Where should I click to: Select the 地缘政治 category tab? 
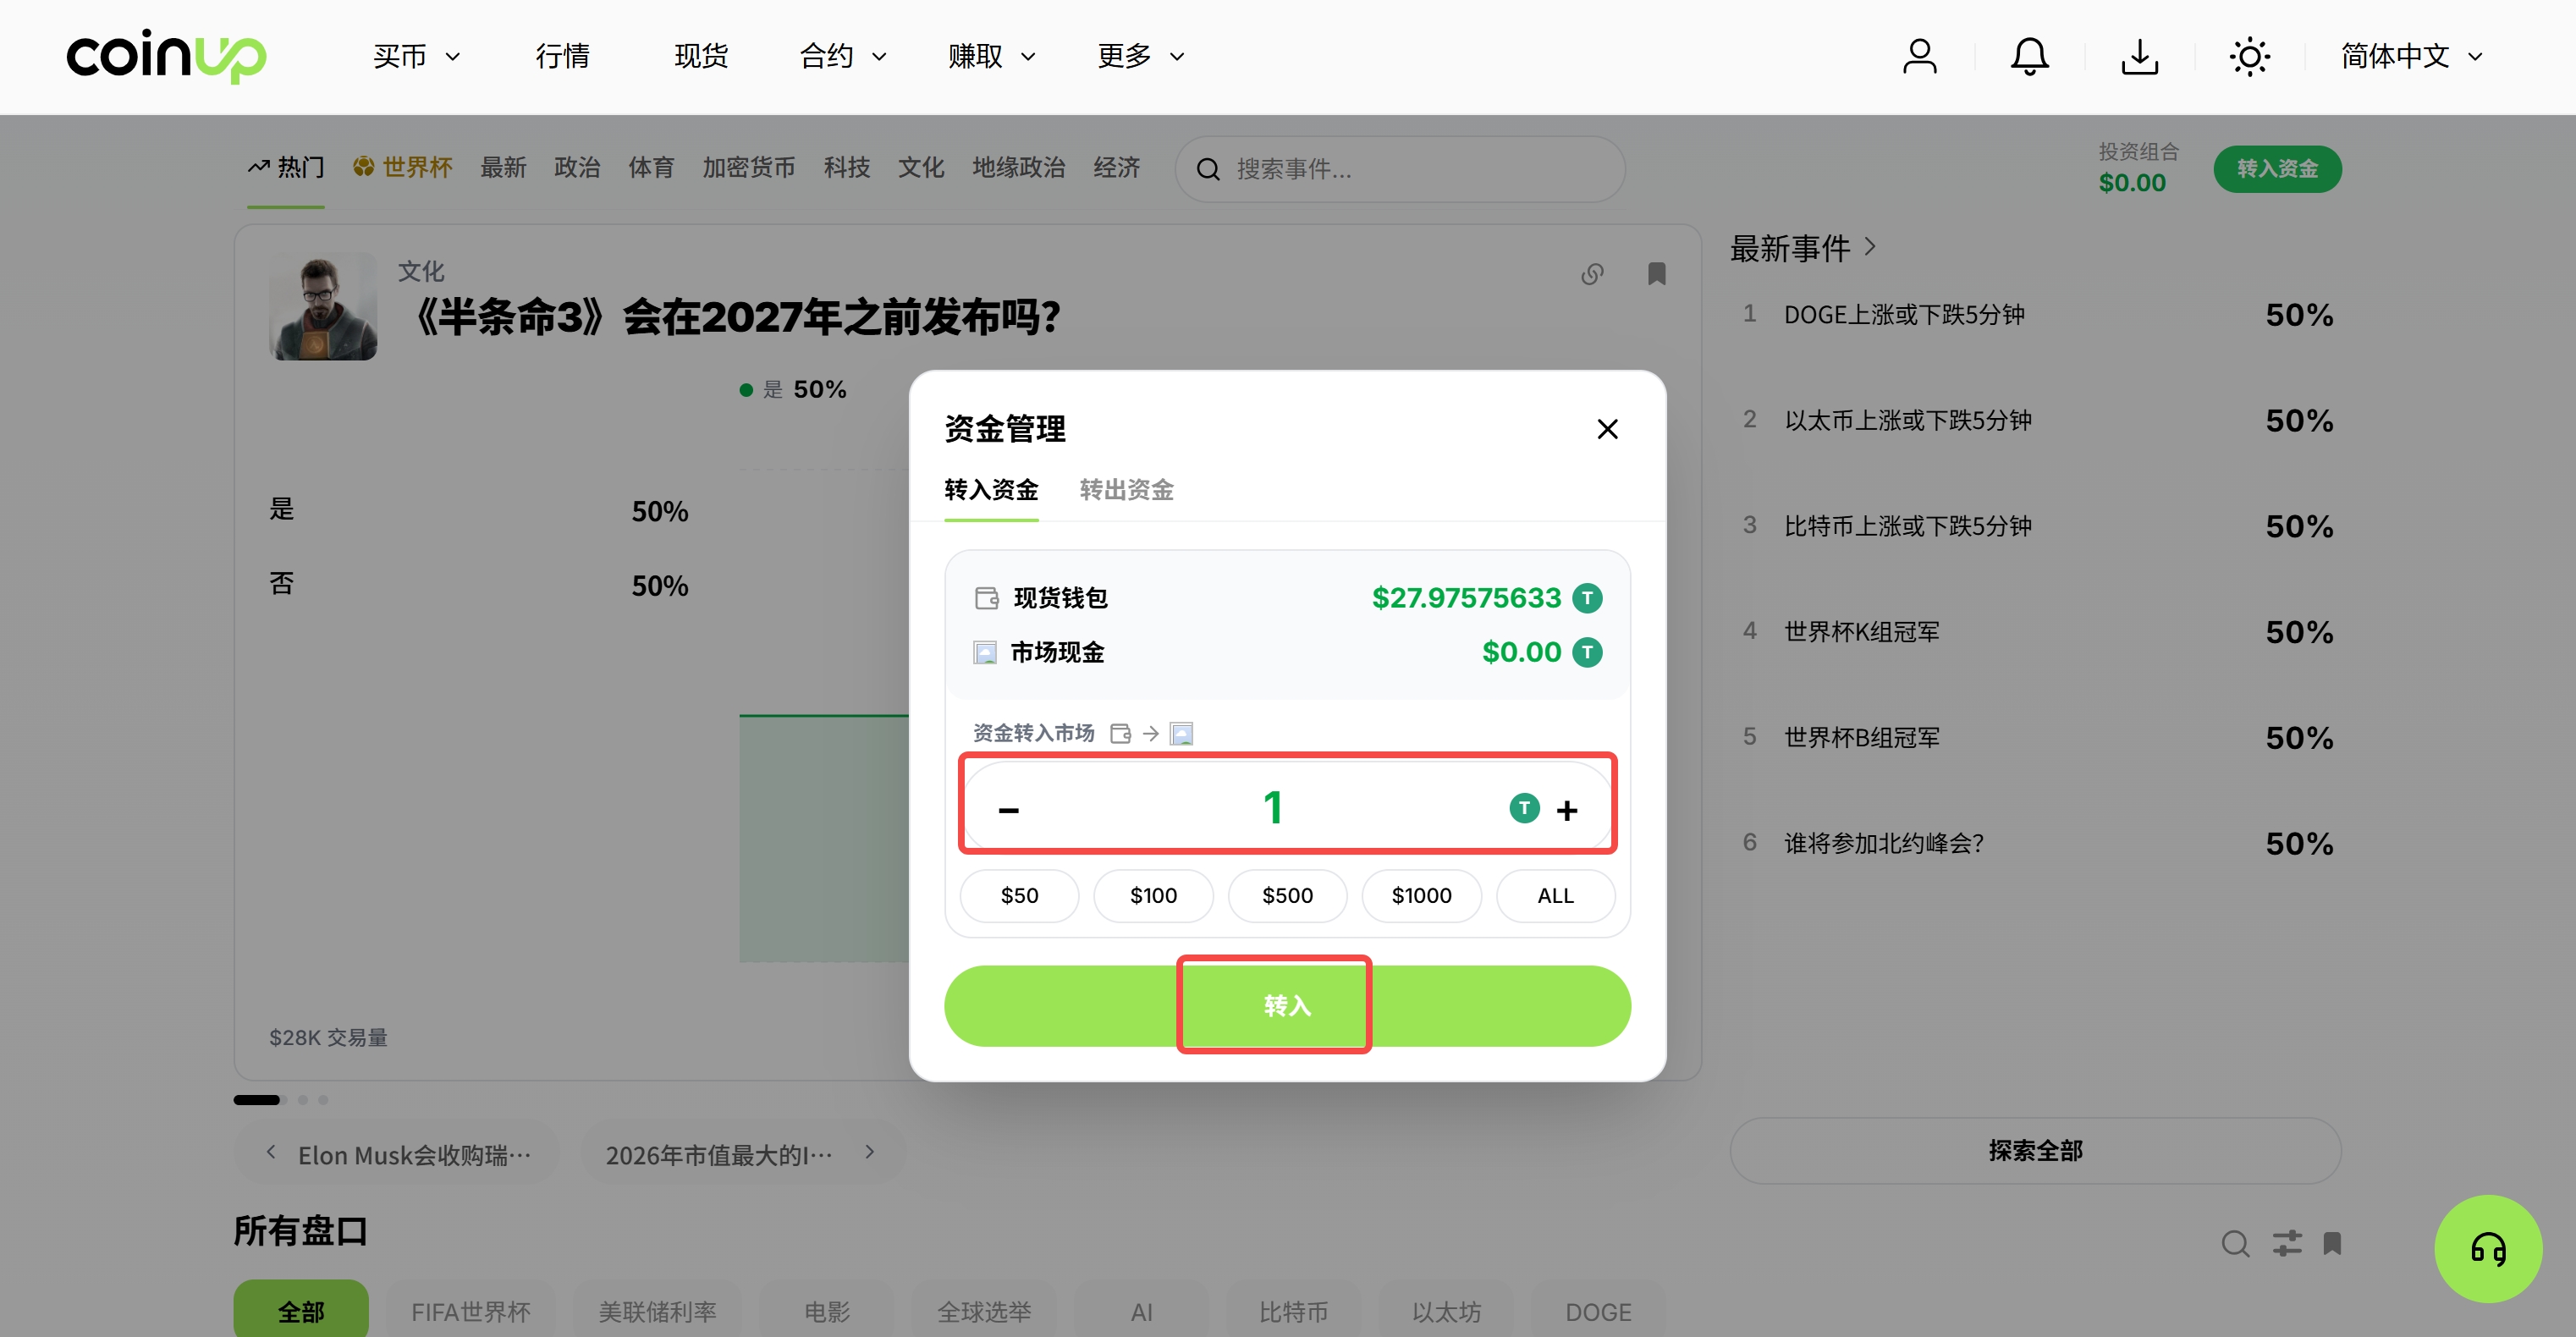1018,167
